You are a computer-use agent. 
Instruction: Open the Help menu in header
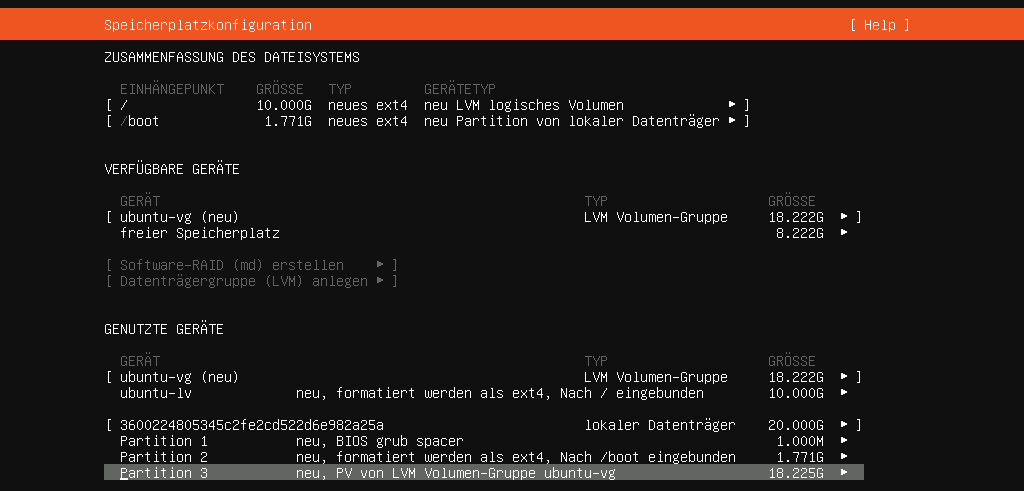point(879,25)
